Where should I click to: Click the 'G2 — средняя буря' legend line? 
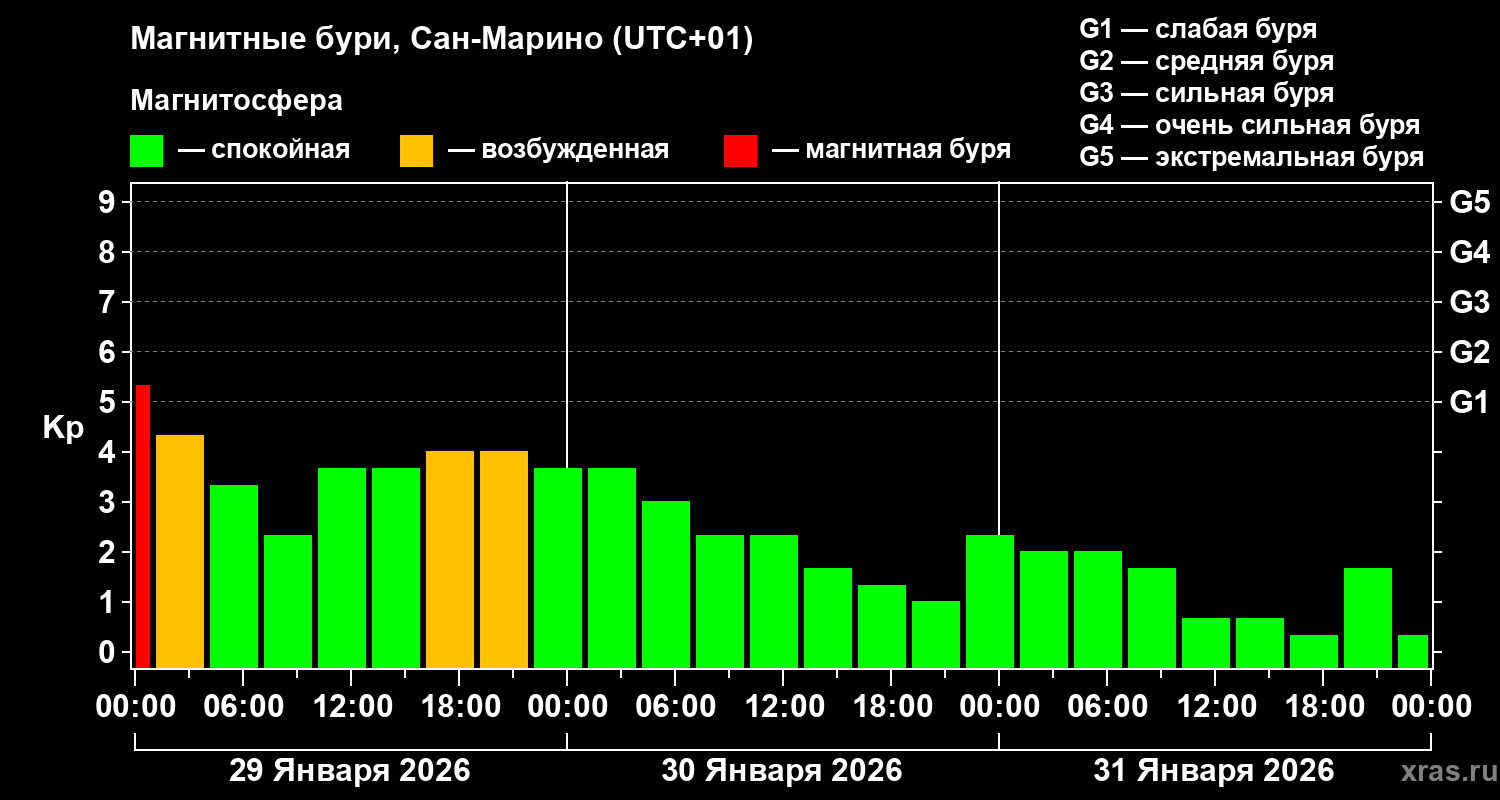click(1206, 61)
